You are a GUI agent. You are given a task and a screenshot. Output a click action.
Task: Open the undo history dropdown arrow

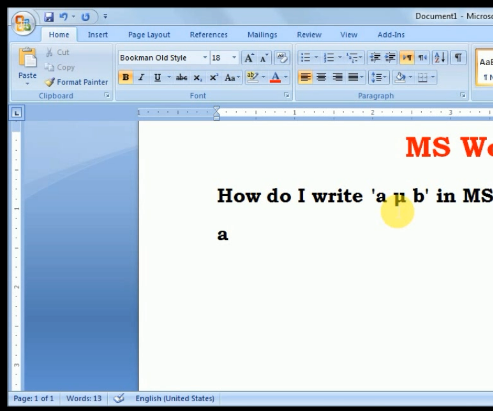73,17
